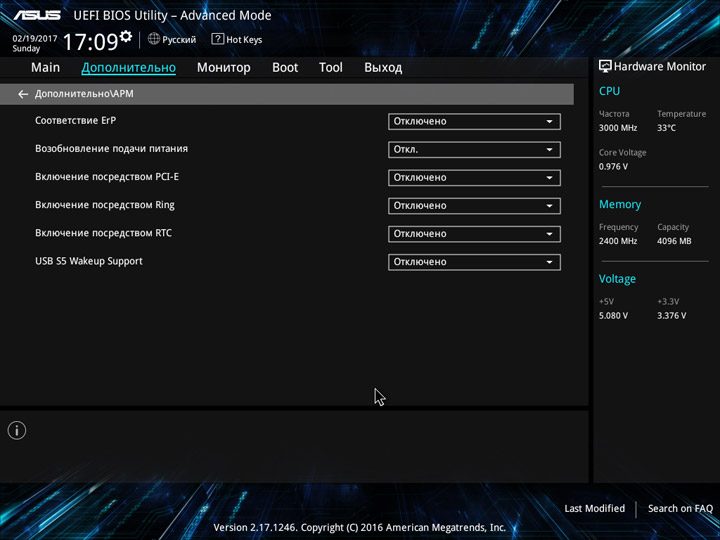
Task: Click the ASUS logo
Action: [x=37, y=15]
